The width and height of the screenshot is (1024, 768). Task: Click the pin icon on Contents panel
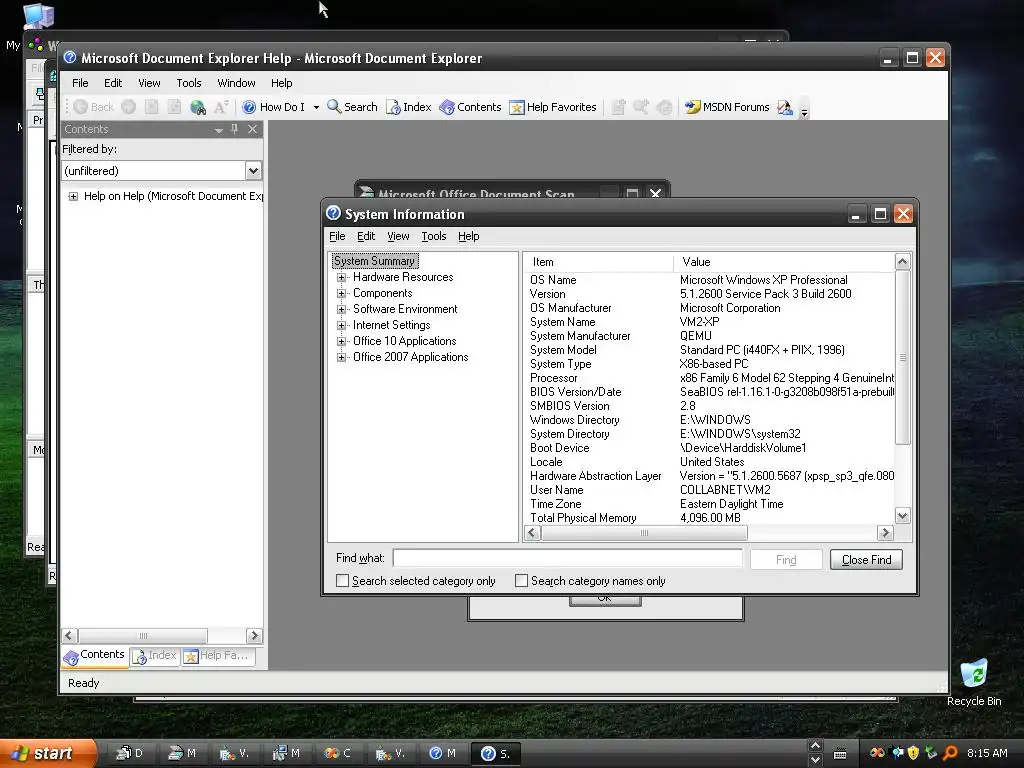tap(234, 129)
